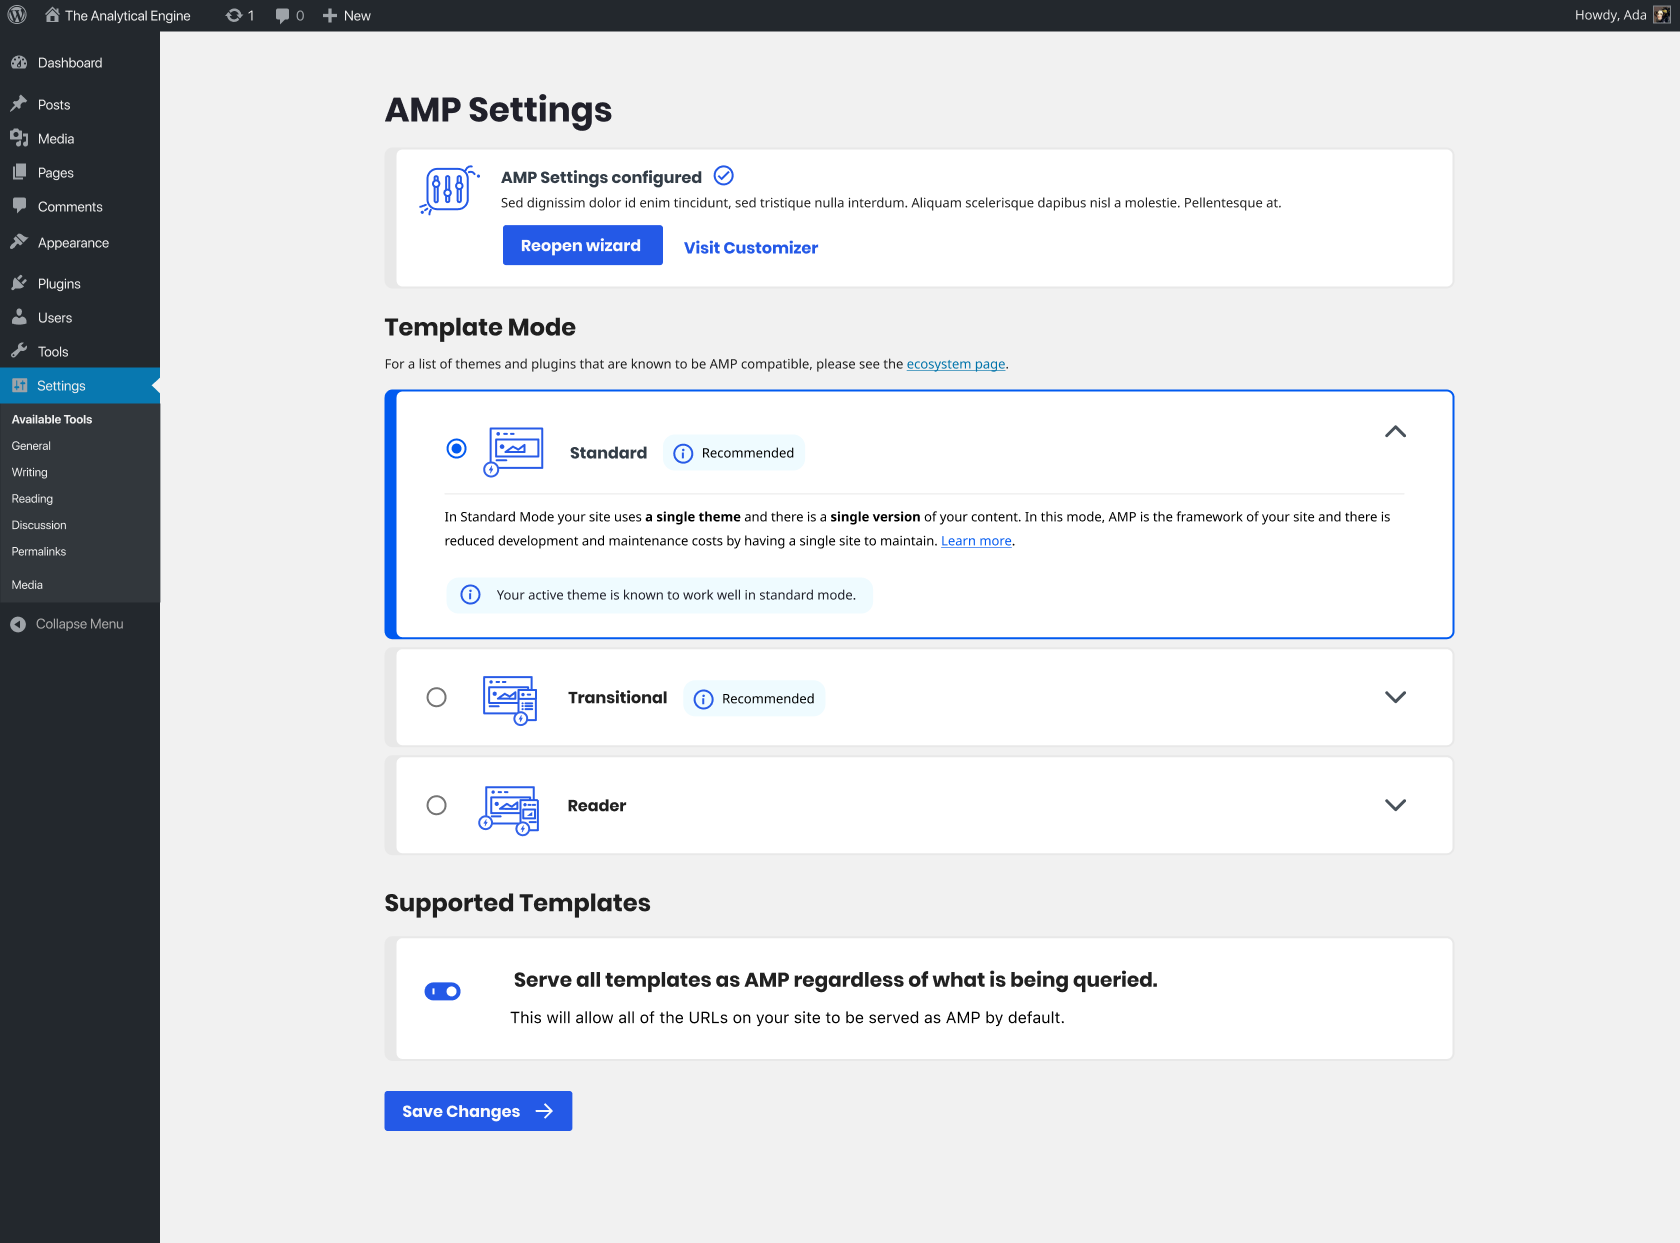Click the Pages sidebar icon
The width and height of the screenshot is (1680, 1243).
click(19, 172)
